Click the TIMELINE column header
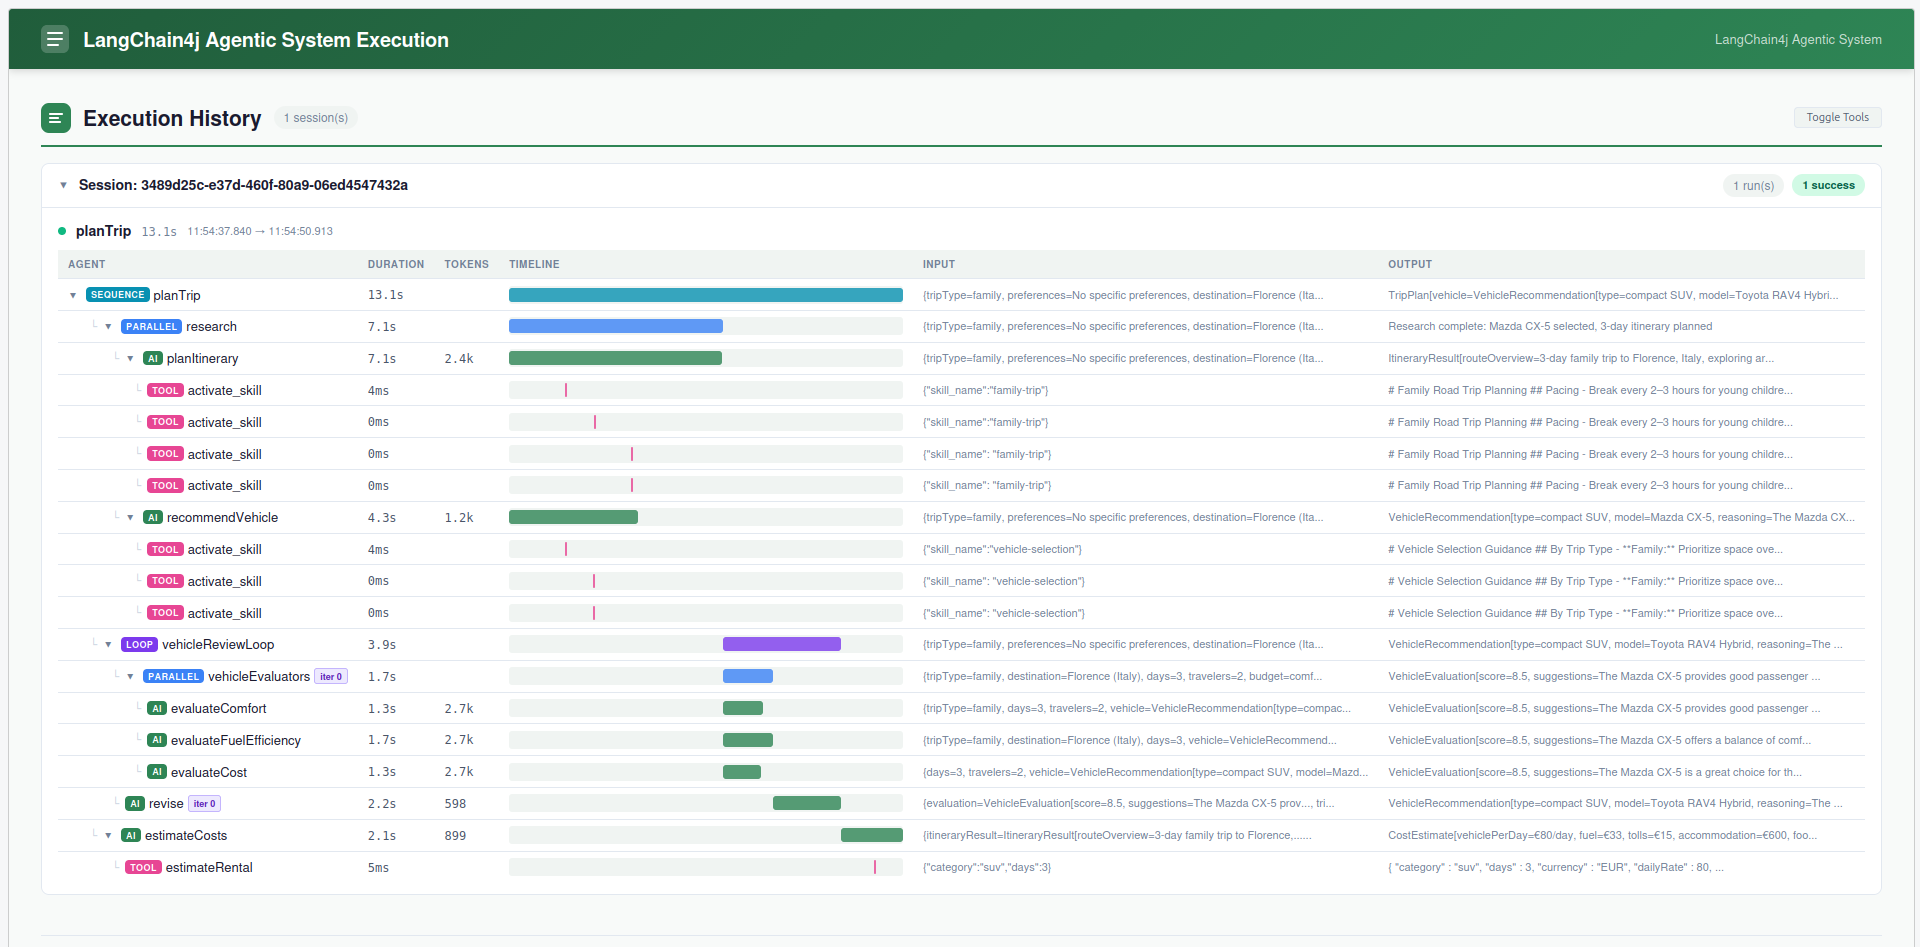 (534, 264)
